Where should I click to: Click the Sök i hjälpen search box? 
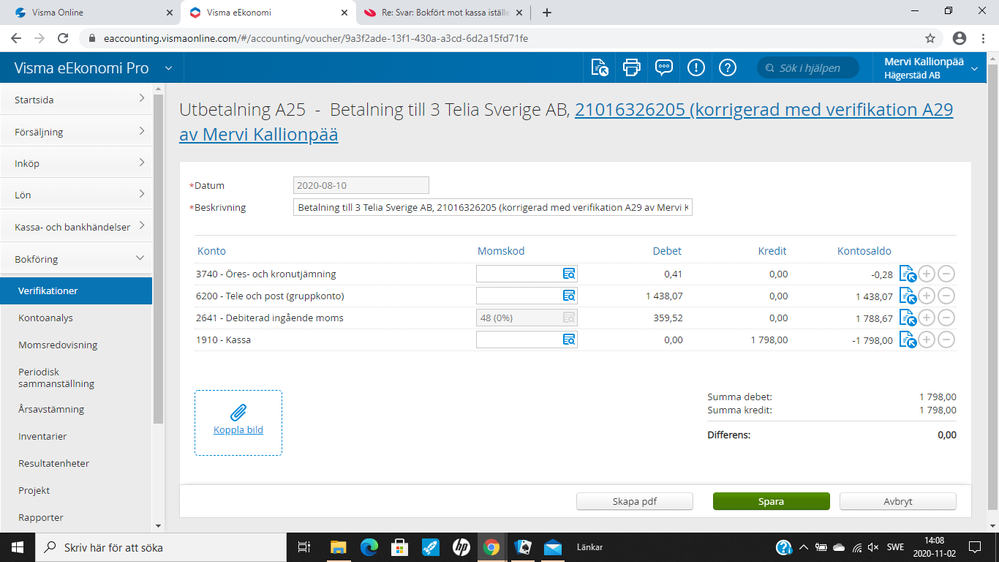click(x=808, y=68)
